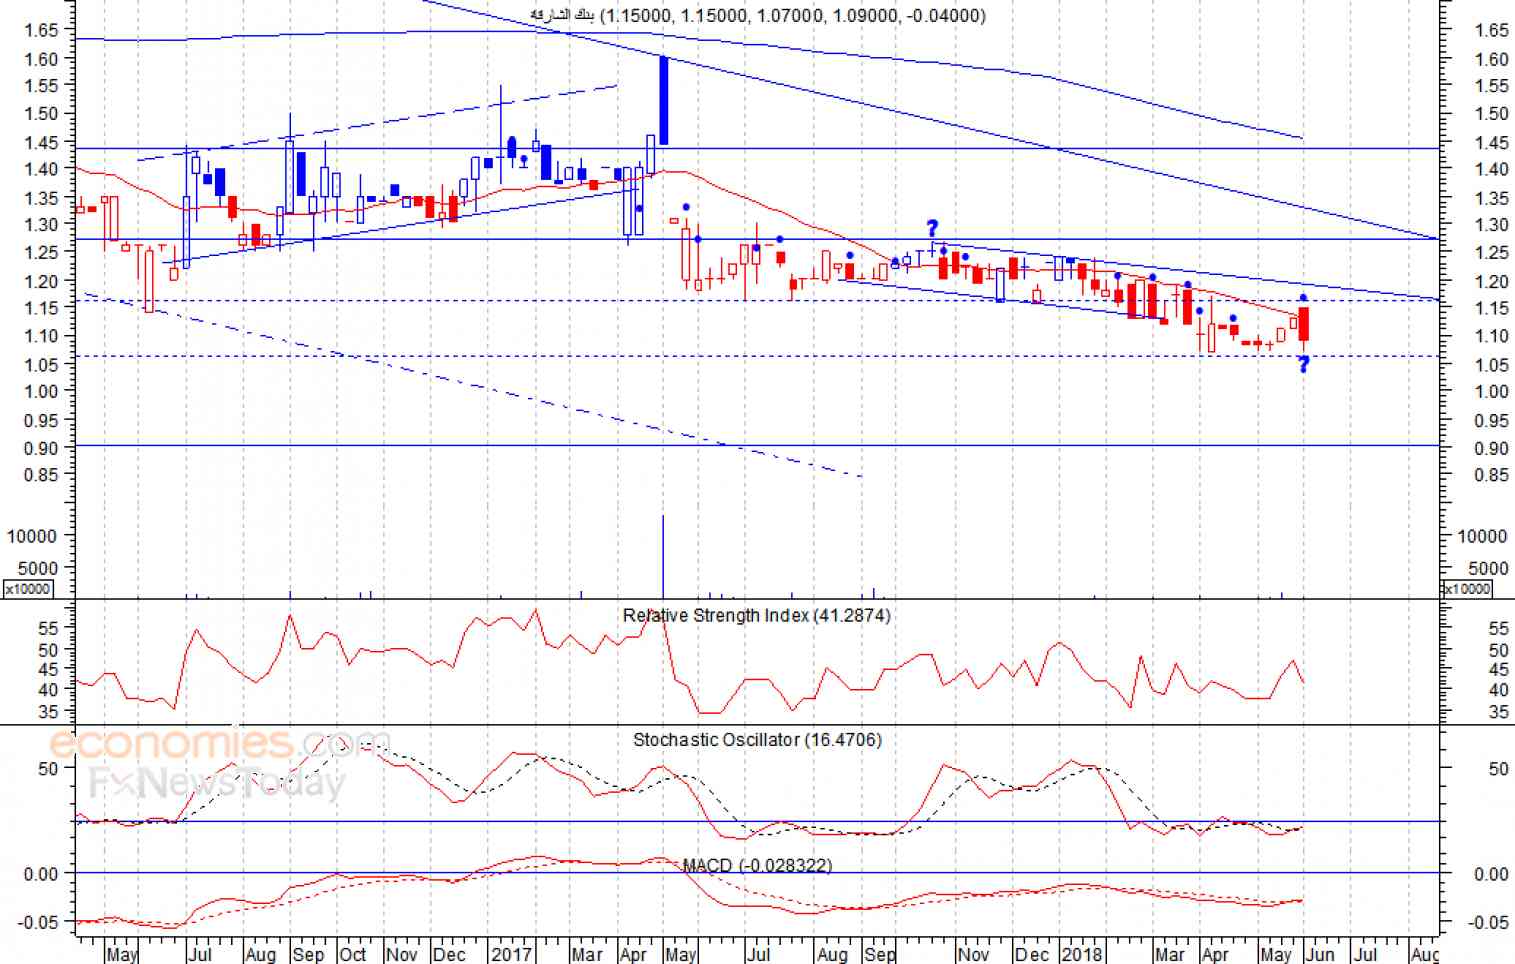
Task: Click the 10000 volume value on left axis
Action: coord(32,536)
